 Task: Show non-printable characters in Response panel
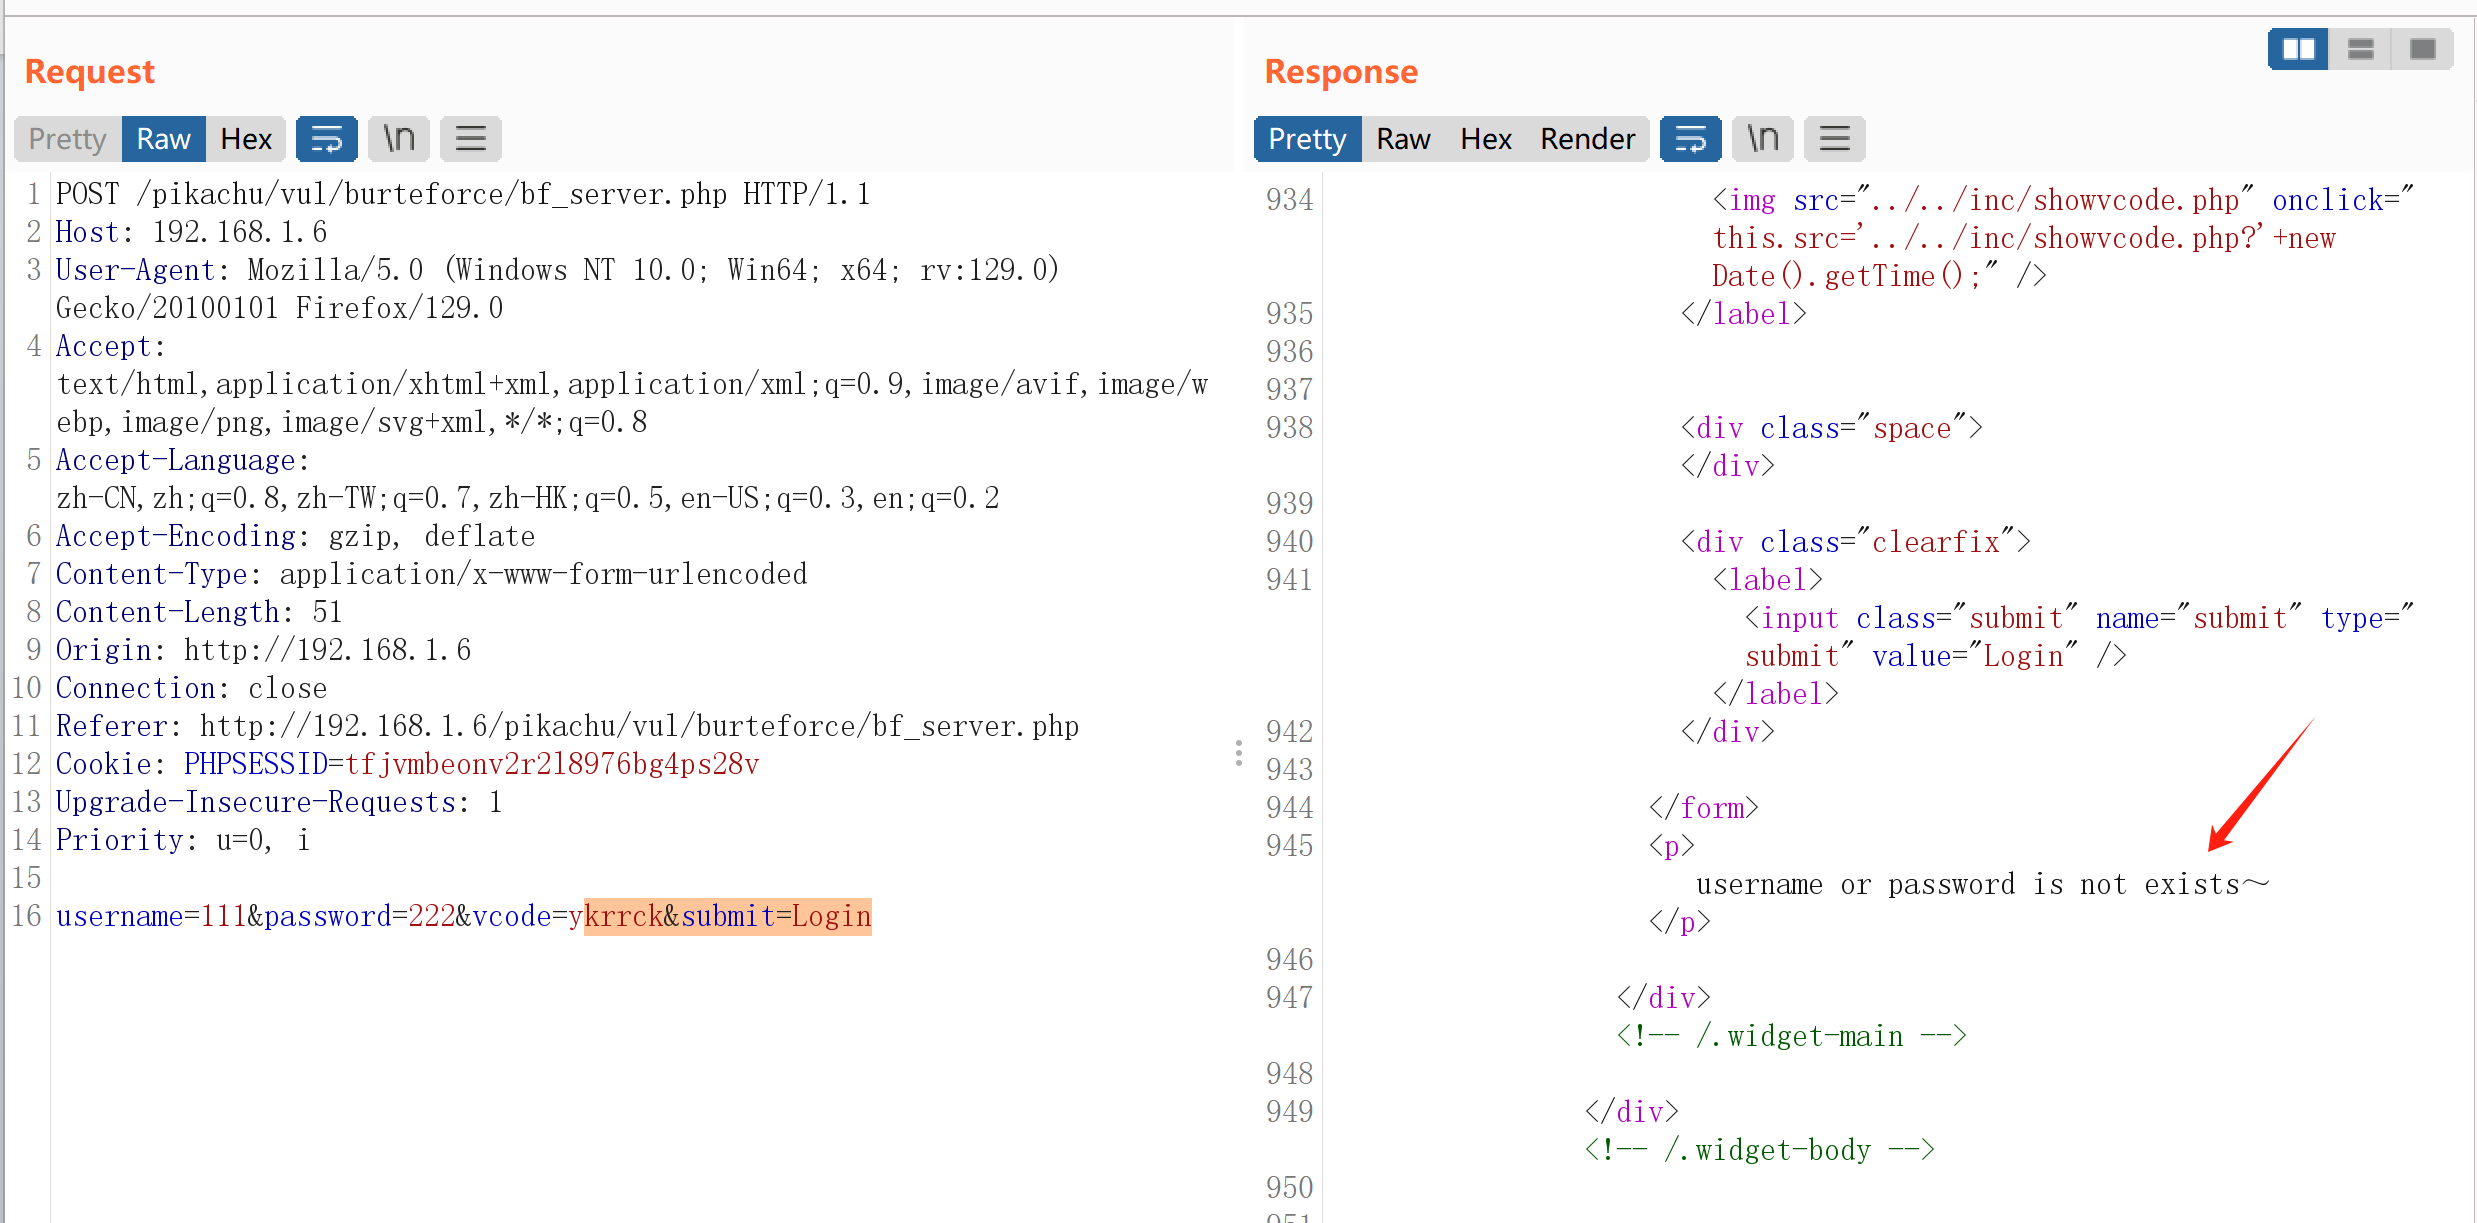click(1762, 139)
